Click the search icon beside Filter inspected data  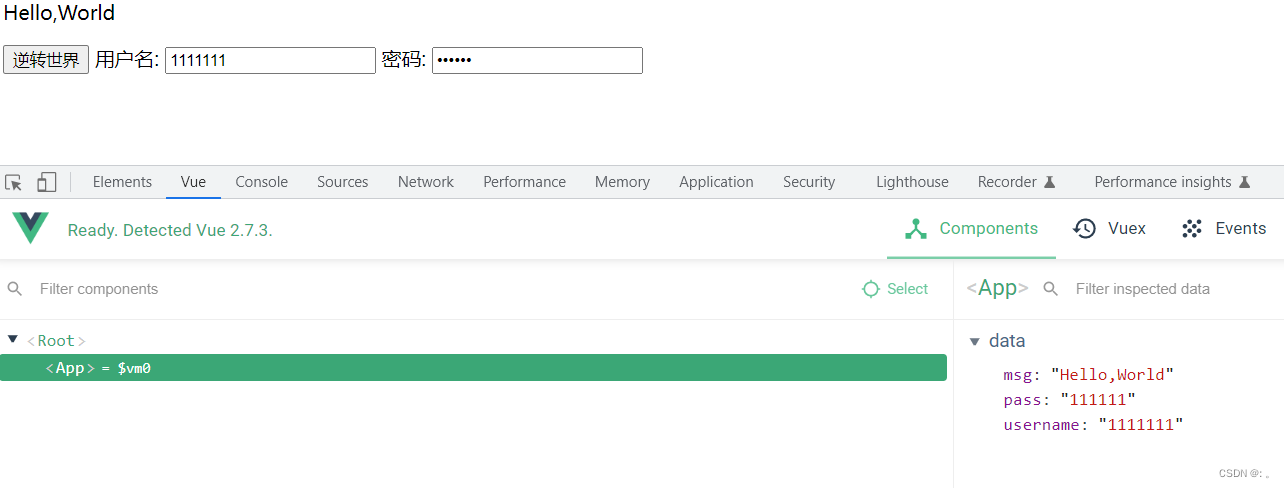1051,289
